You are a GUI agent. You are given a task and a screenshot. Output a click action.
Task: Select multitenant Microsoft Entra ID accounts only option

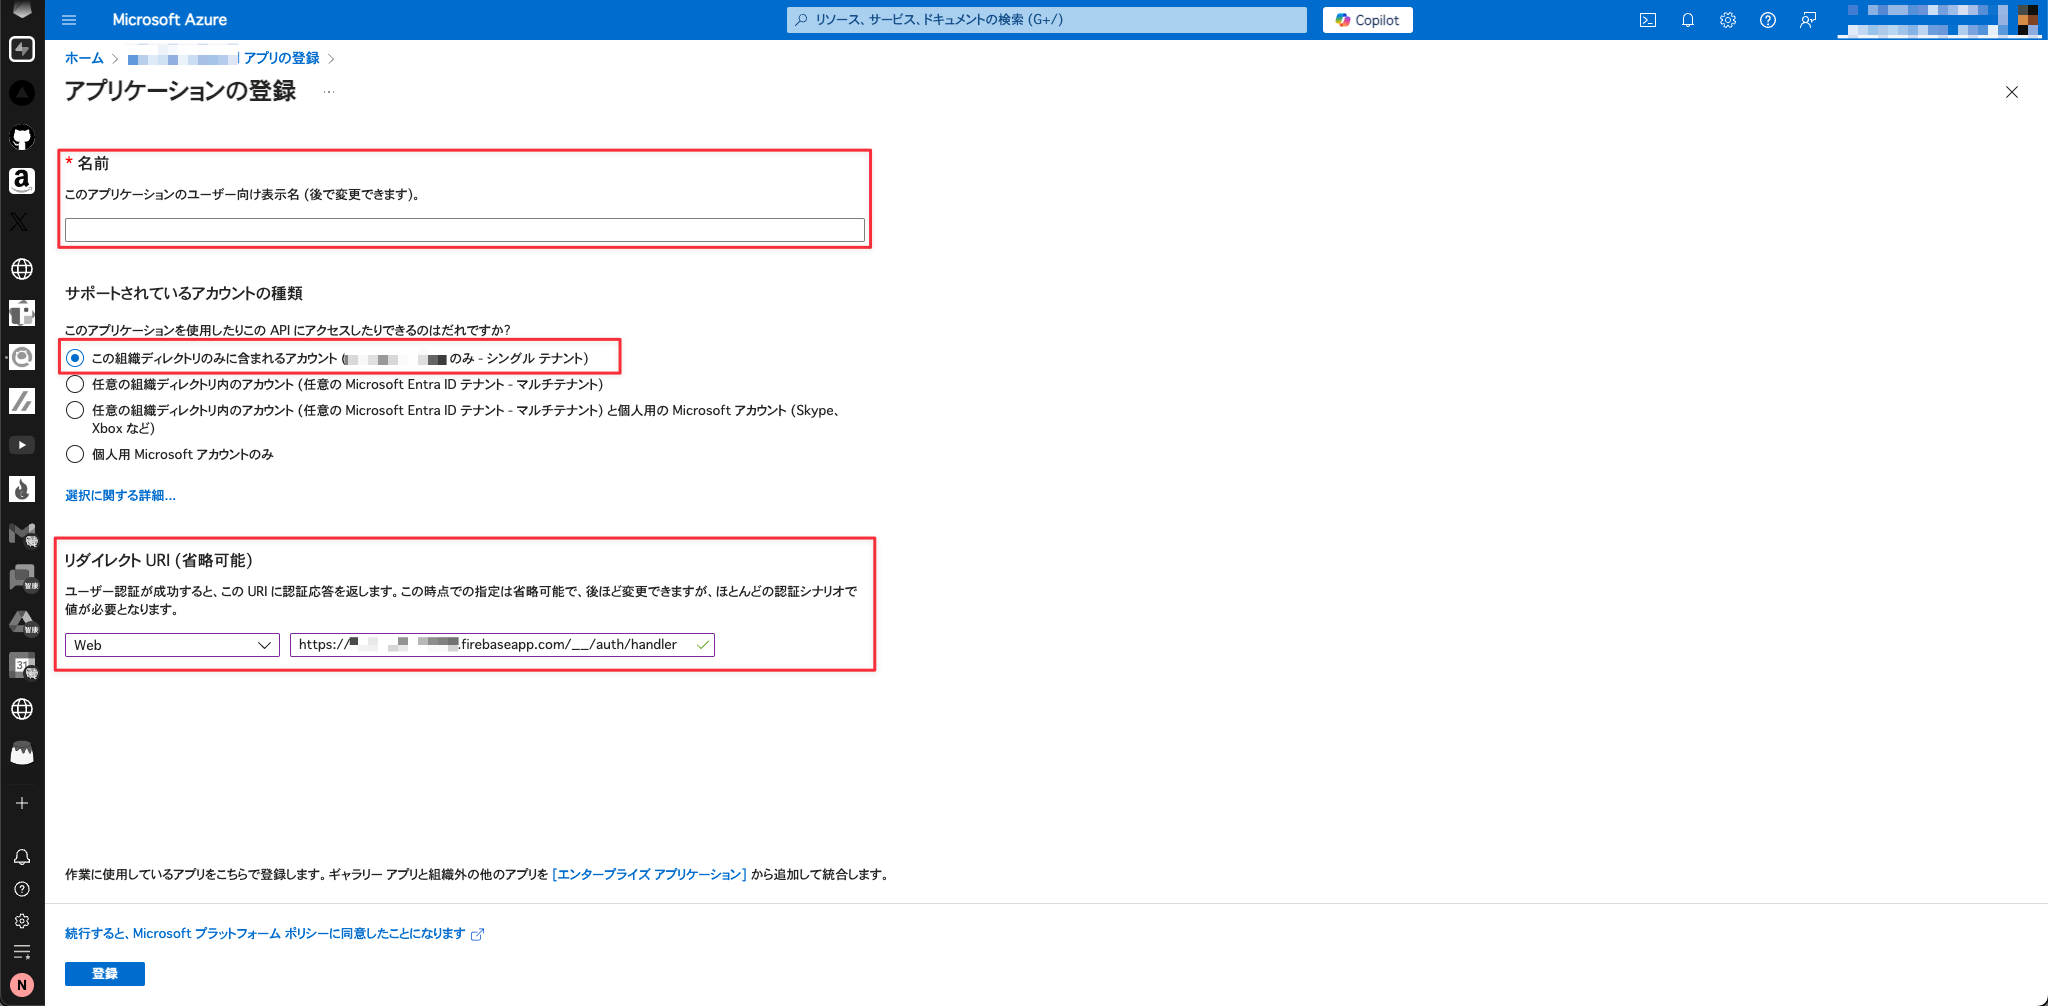75,384
